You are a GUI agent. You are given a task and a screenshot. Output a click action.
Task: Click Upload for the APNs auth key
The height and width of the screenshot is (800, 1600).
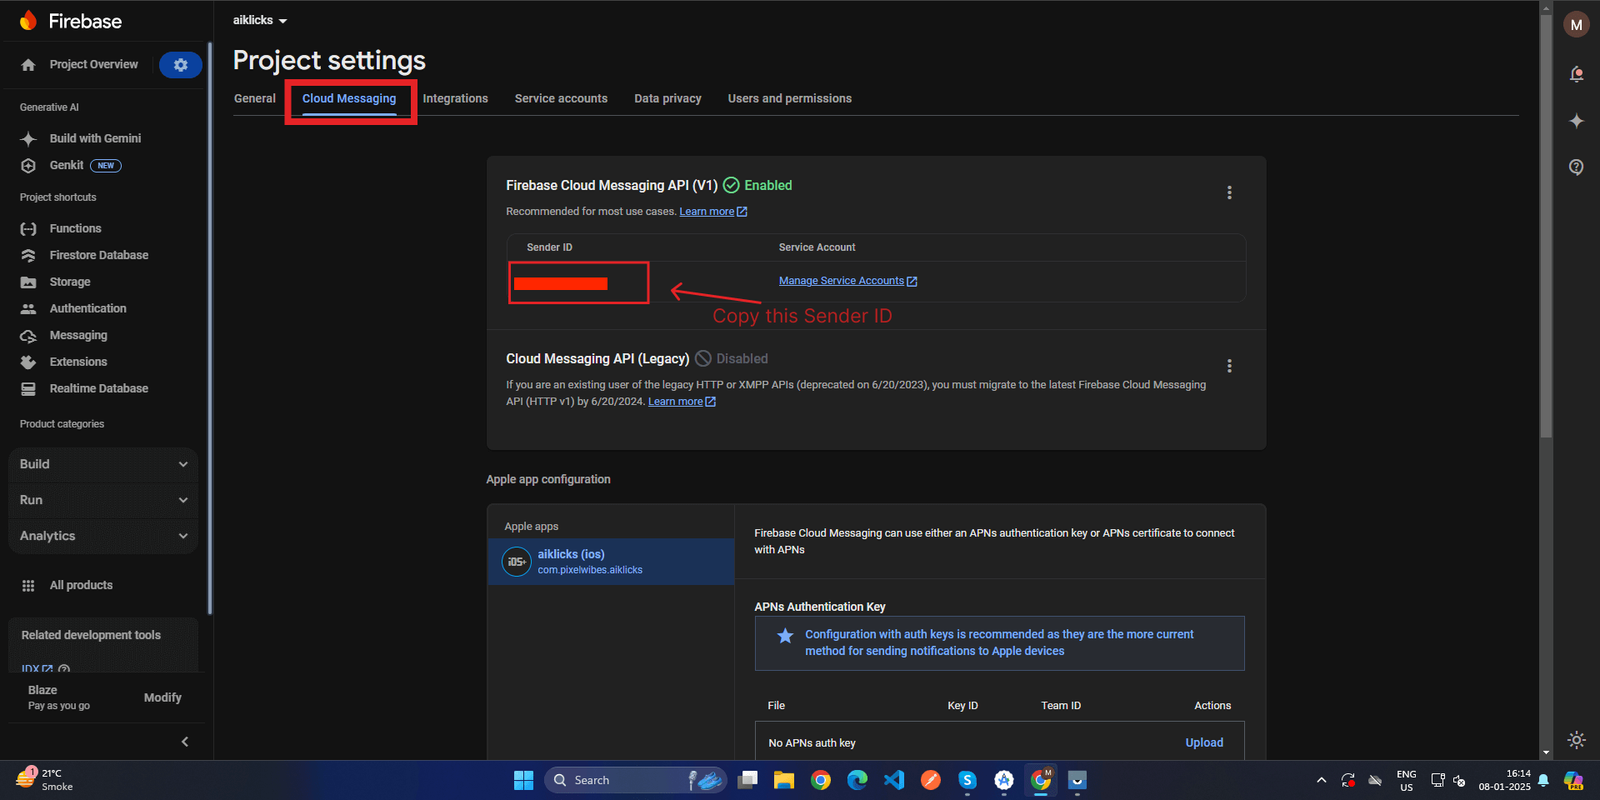click(x=1204, y=743)
